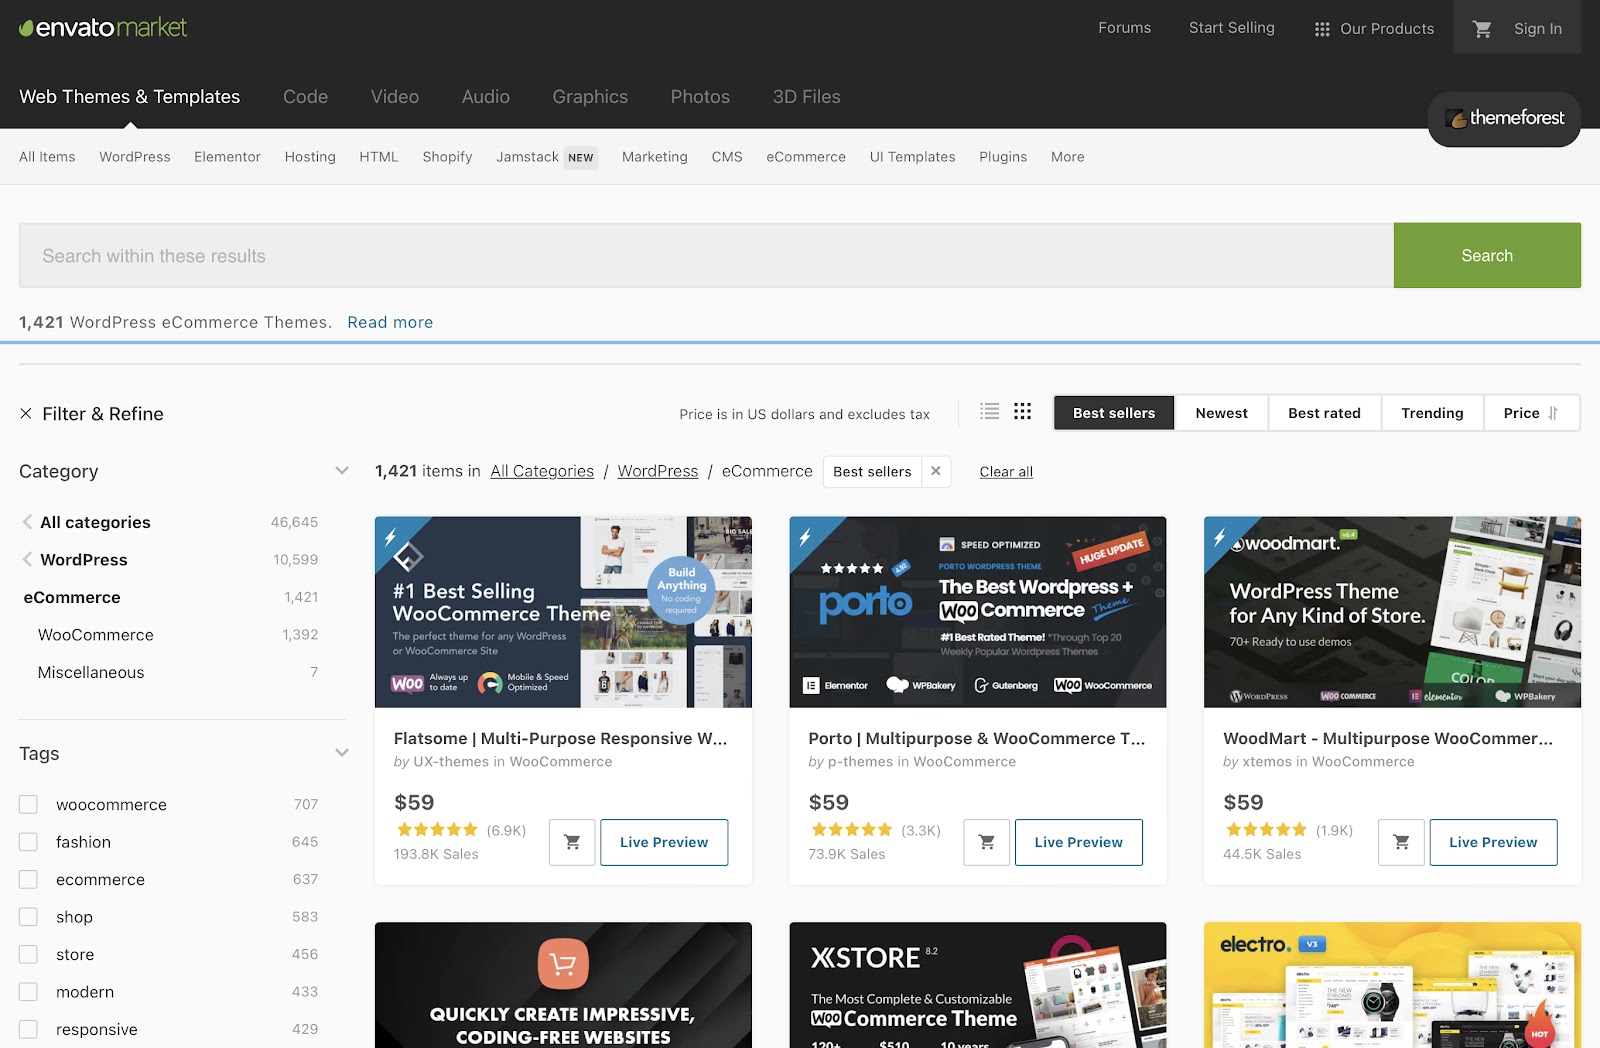Switch to list view layout
This screenshot has height=1048, width=1600.
[x=990, y=412]
